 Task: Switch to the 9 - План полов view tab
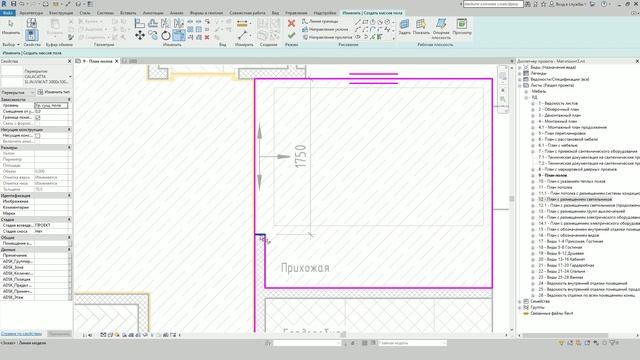pyautogui.click(x=97, y=61)
